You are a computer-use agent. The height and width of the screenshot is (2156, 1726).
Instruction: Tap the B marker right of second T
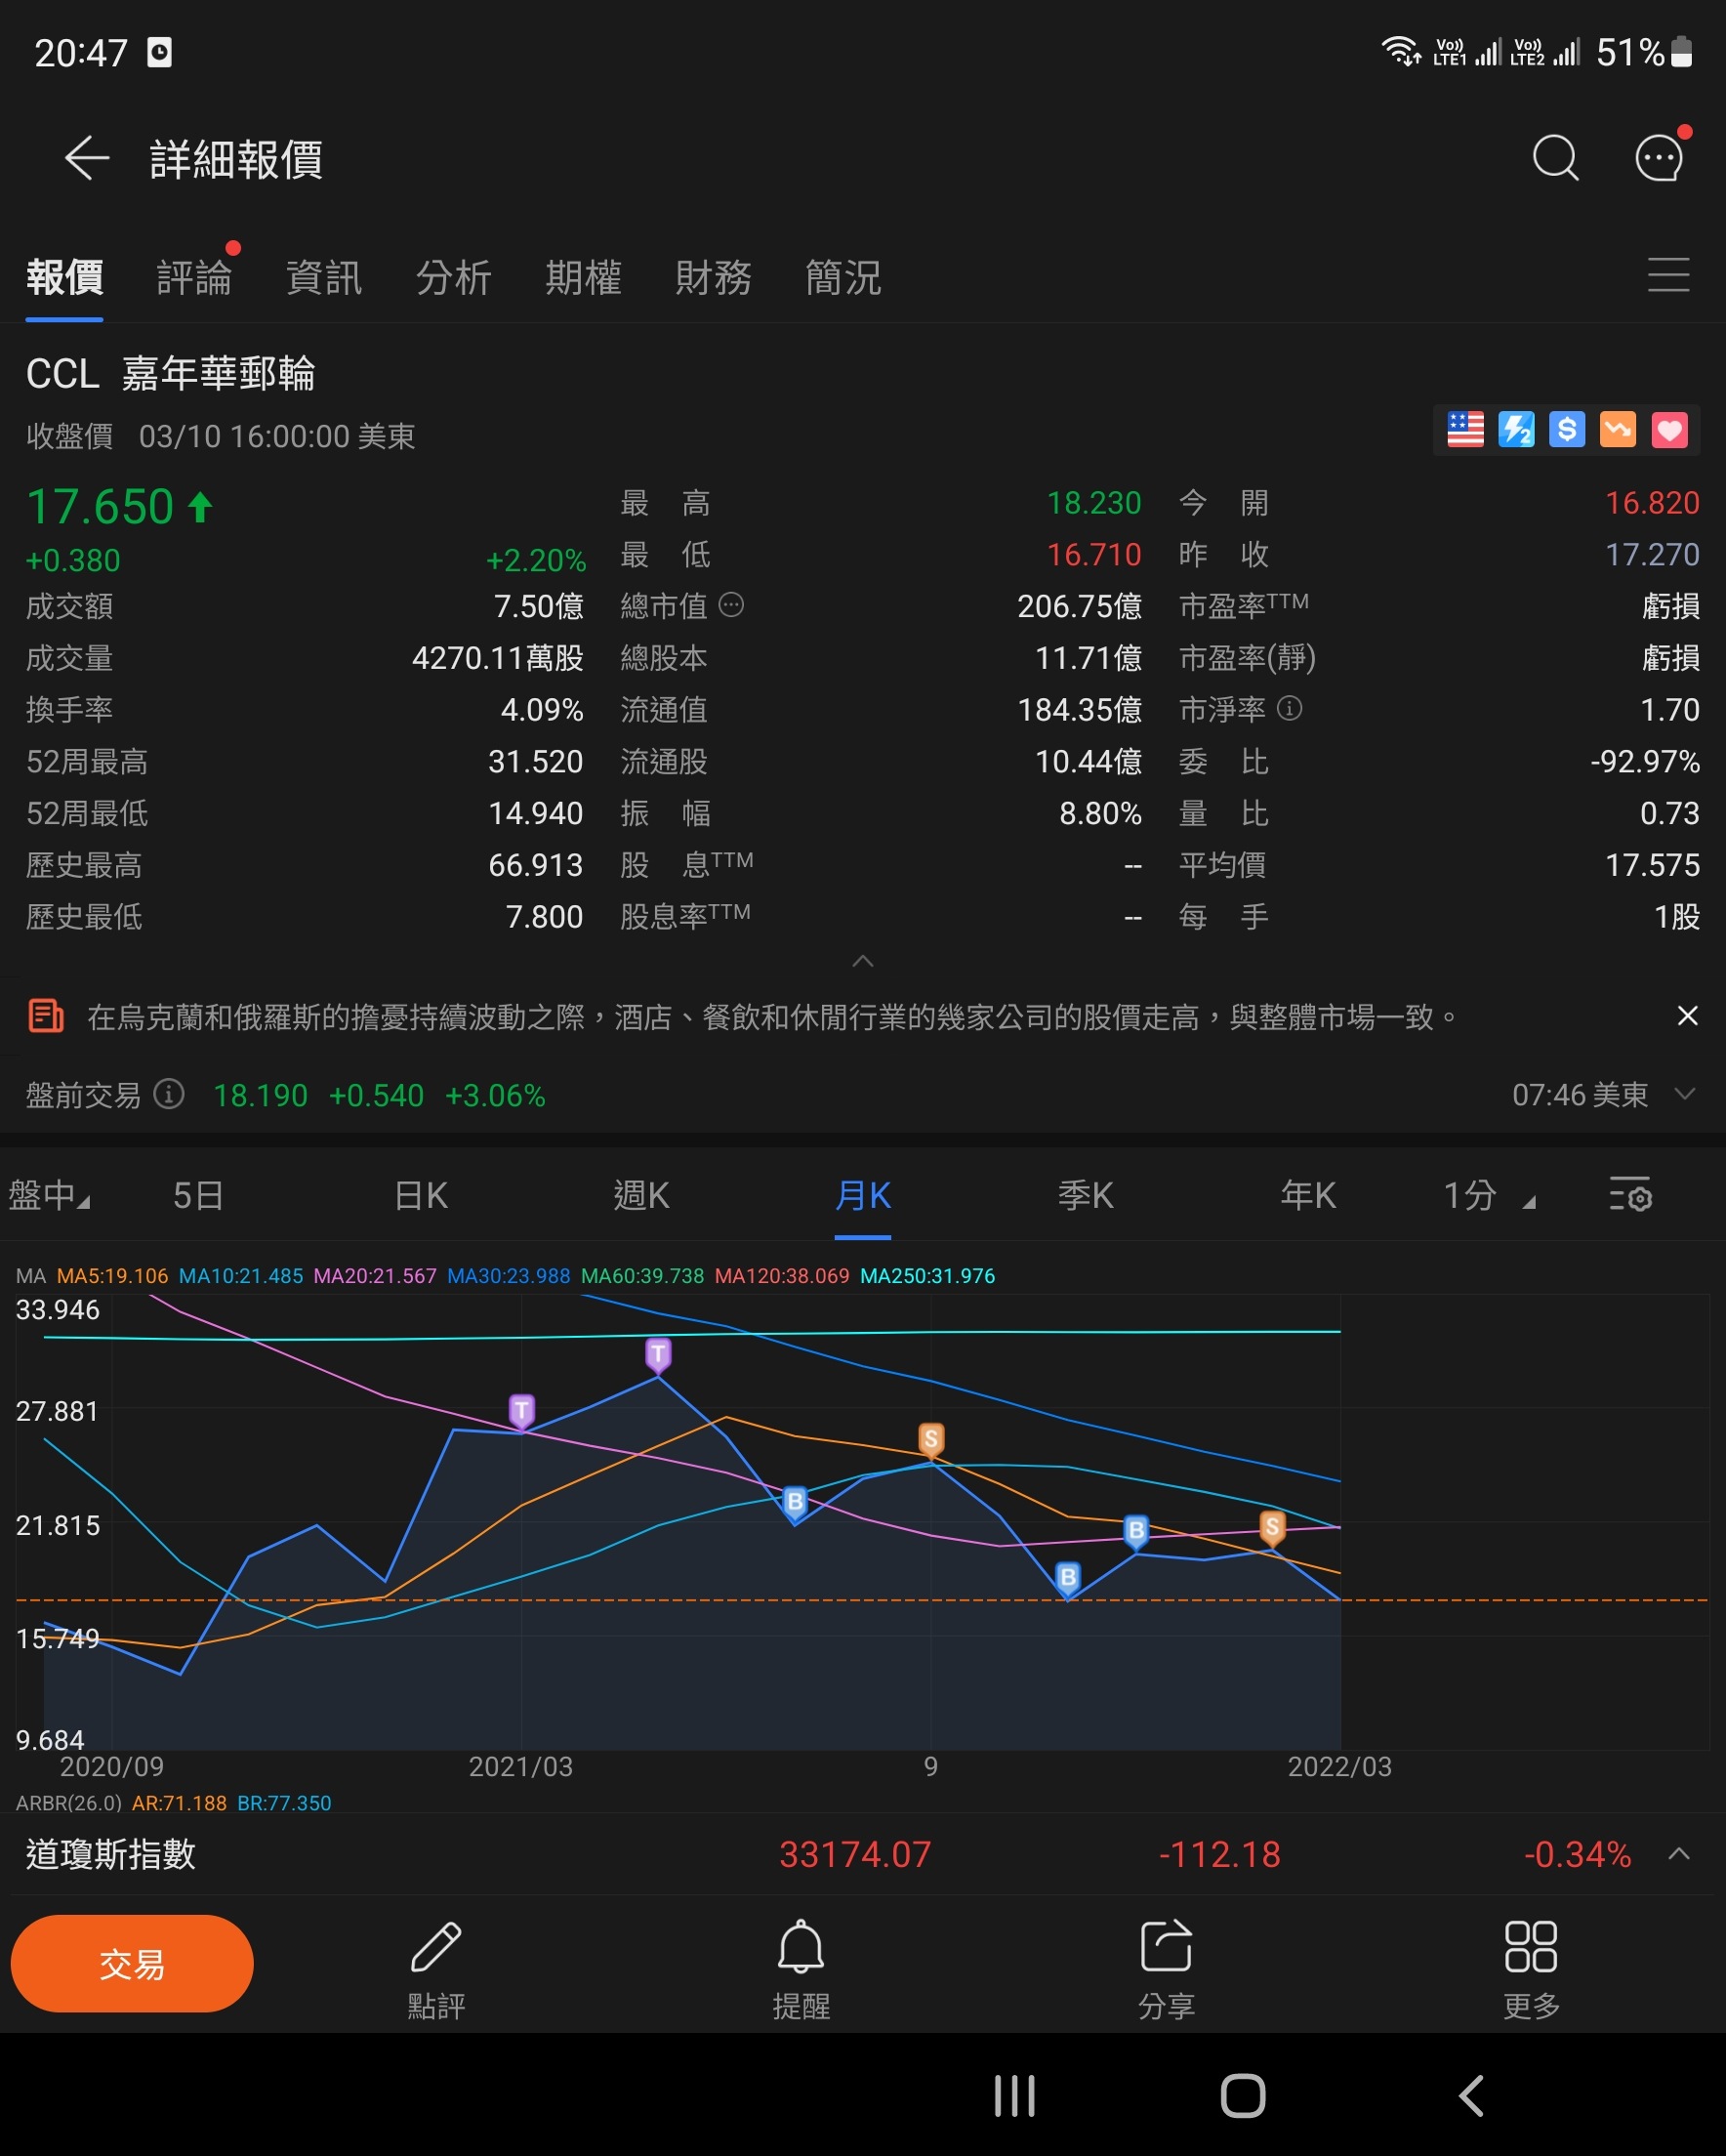[795, 1502]
